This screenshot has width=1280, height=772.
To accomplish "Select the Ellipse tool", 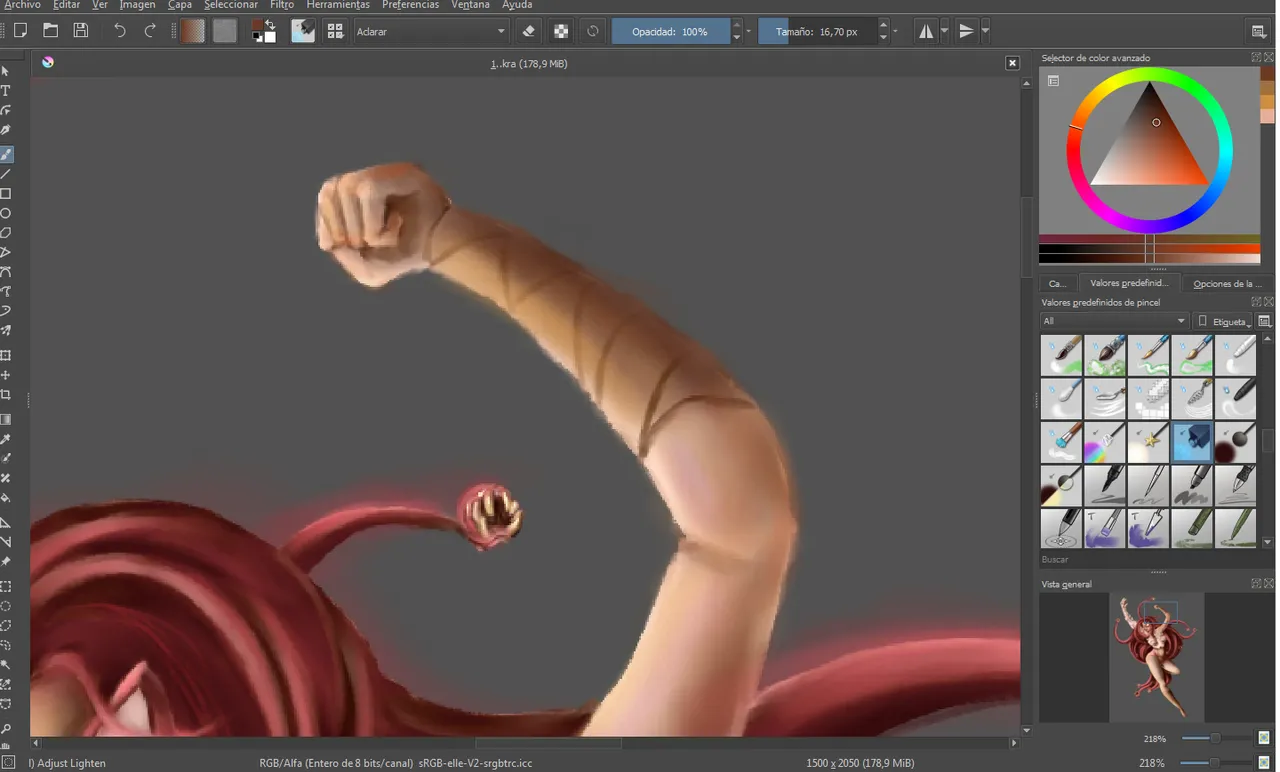I will tap(6, 213).
